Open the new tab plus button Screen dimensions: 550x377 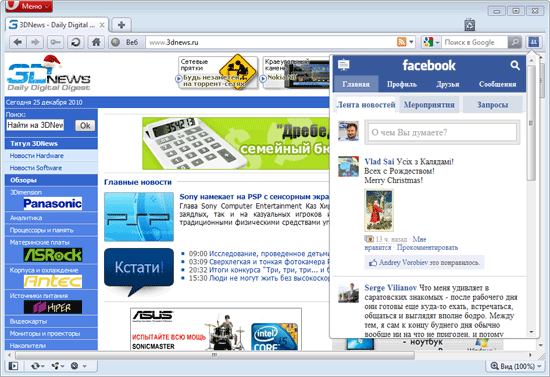click(x=121, y=25)
